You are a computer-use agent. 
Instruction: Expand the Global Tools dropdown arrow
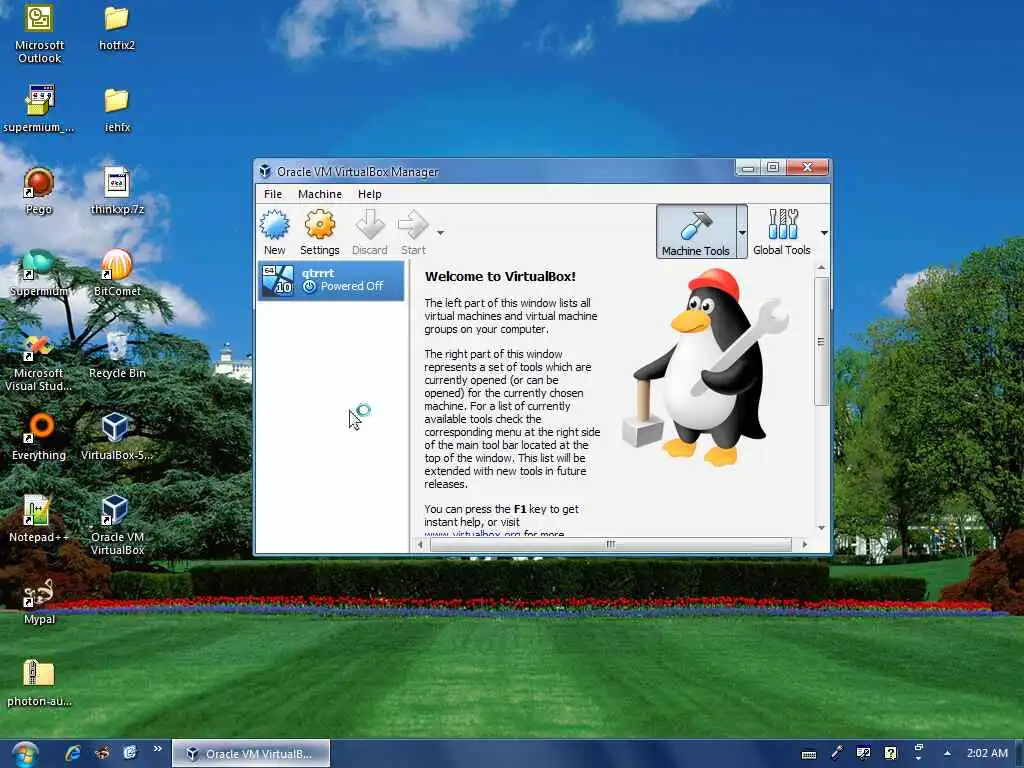point(824,232)
